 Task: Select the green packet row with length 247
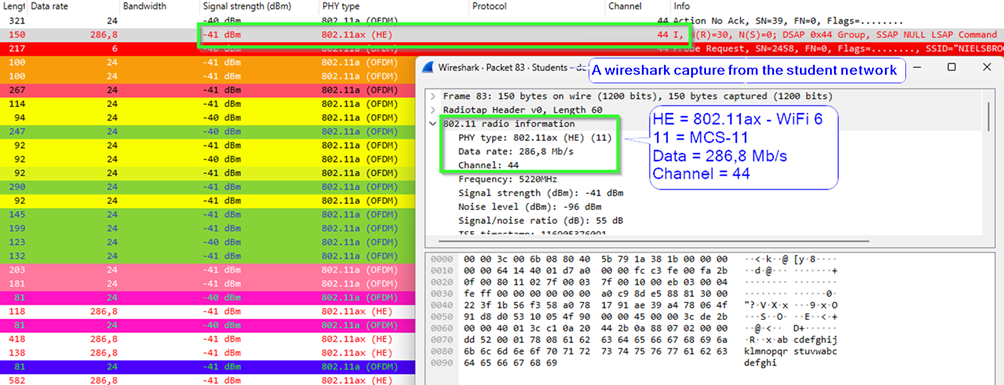[x=208, y=131]
